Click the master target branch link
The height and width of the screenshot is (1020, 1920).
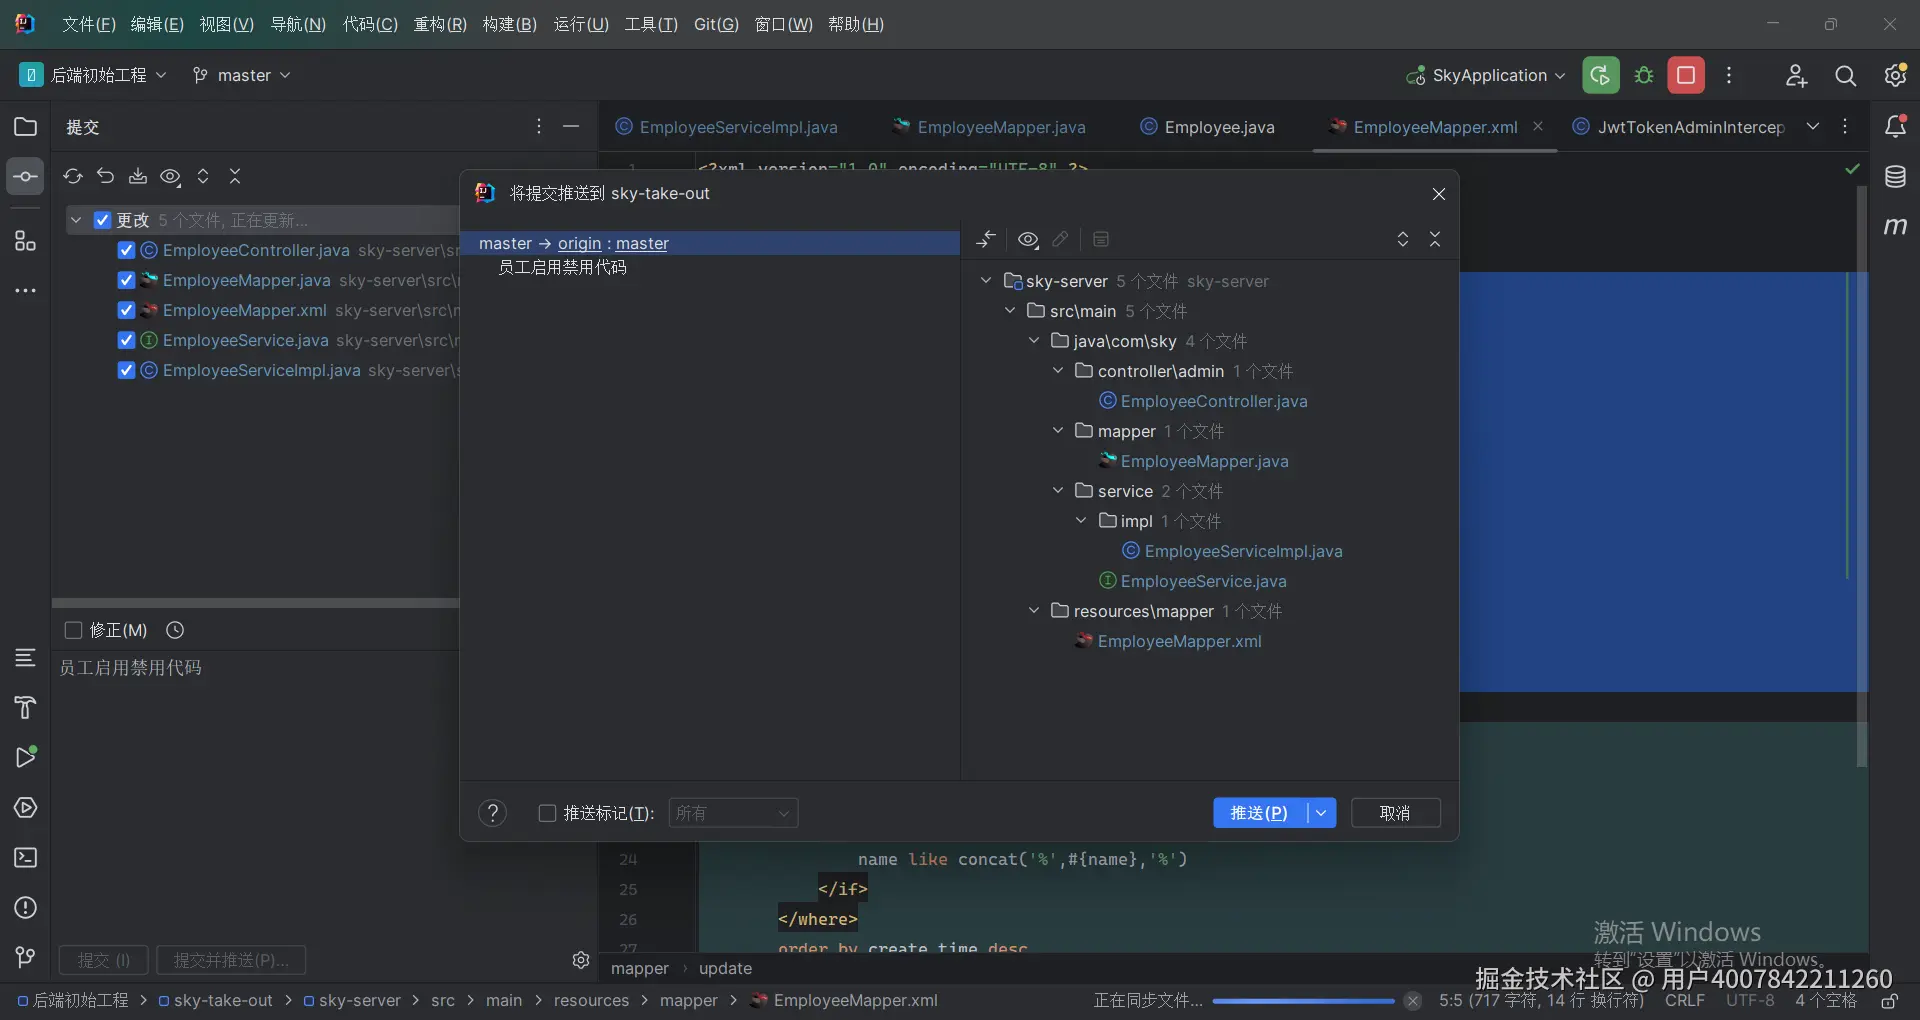pos(642,243)
